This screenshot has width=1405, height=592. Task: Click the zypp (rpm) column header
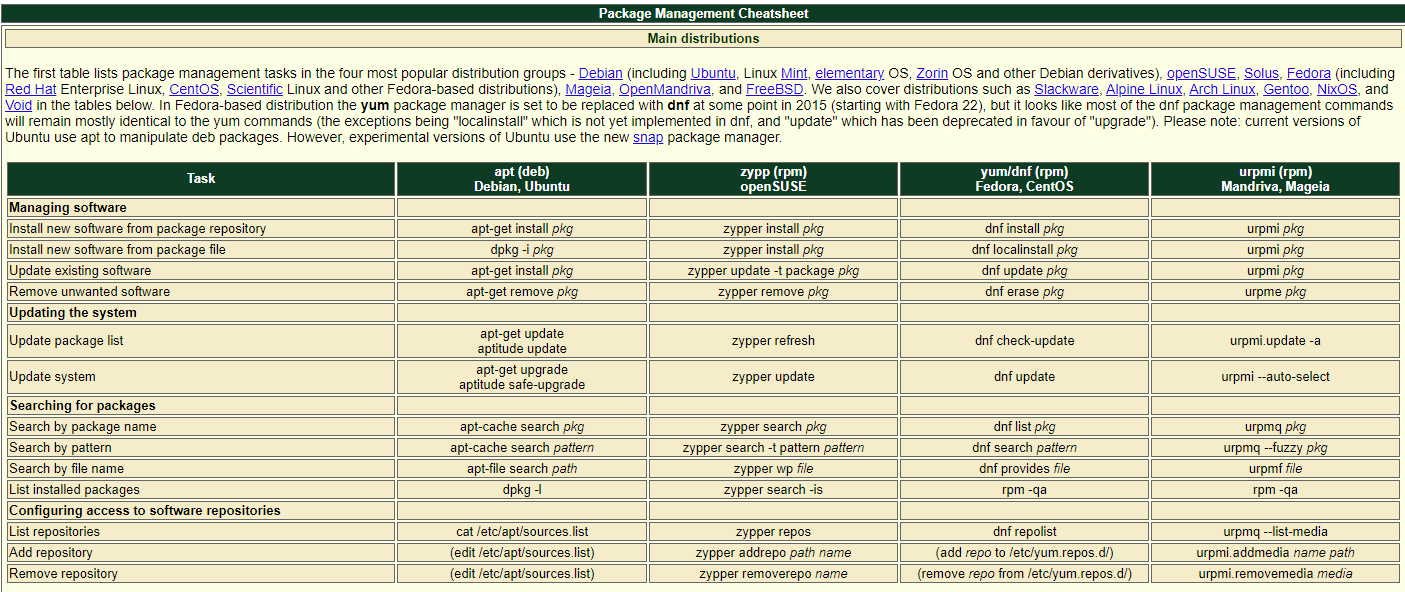point(773,179)
